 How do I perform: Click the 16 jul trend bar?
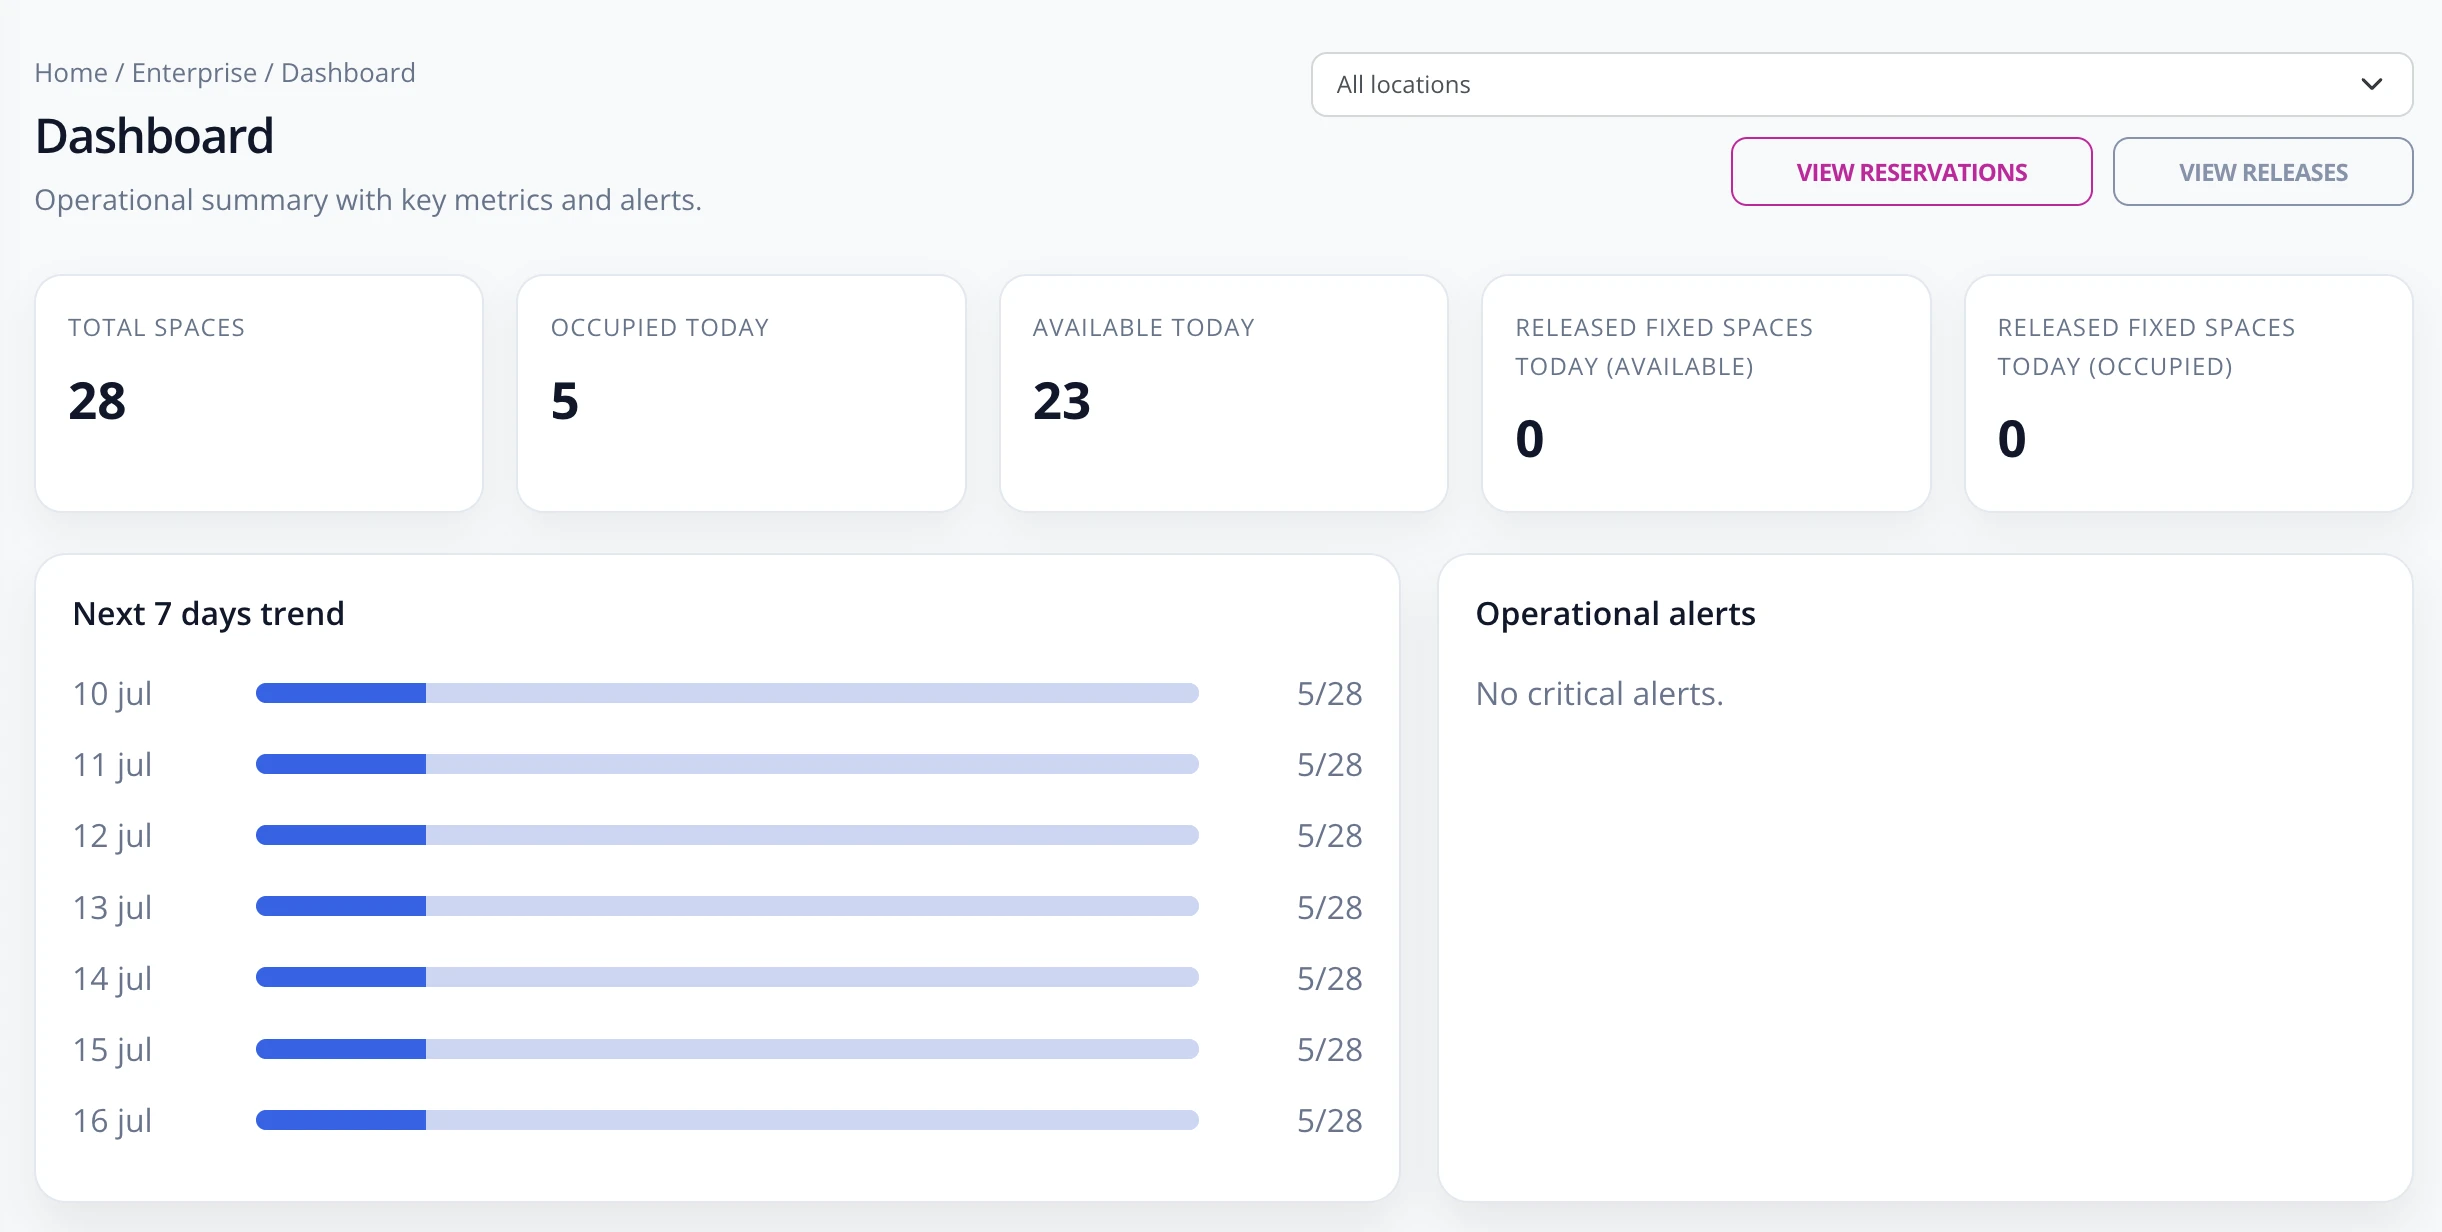point(727,1120)
